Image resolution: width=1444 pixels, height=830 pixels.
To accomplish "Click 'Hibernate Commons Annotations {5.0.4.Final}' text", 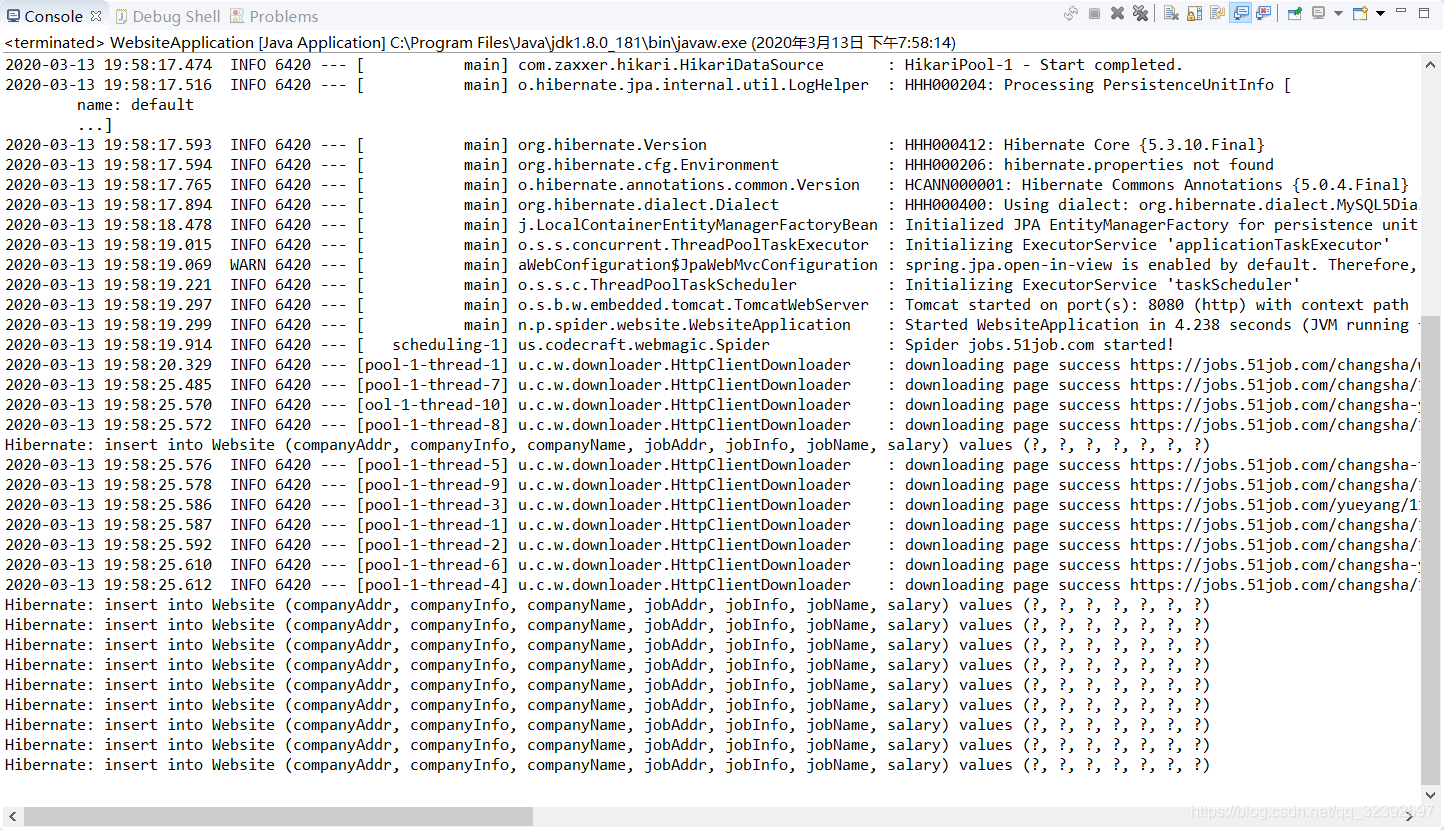I will coord(1215,184).
